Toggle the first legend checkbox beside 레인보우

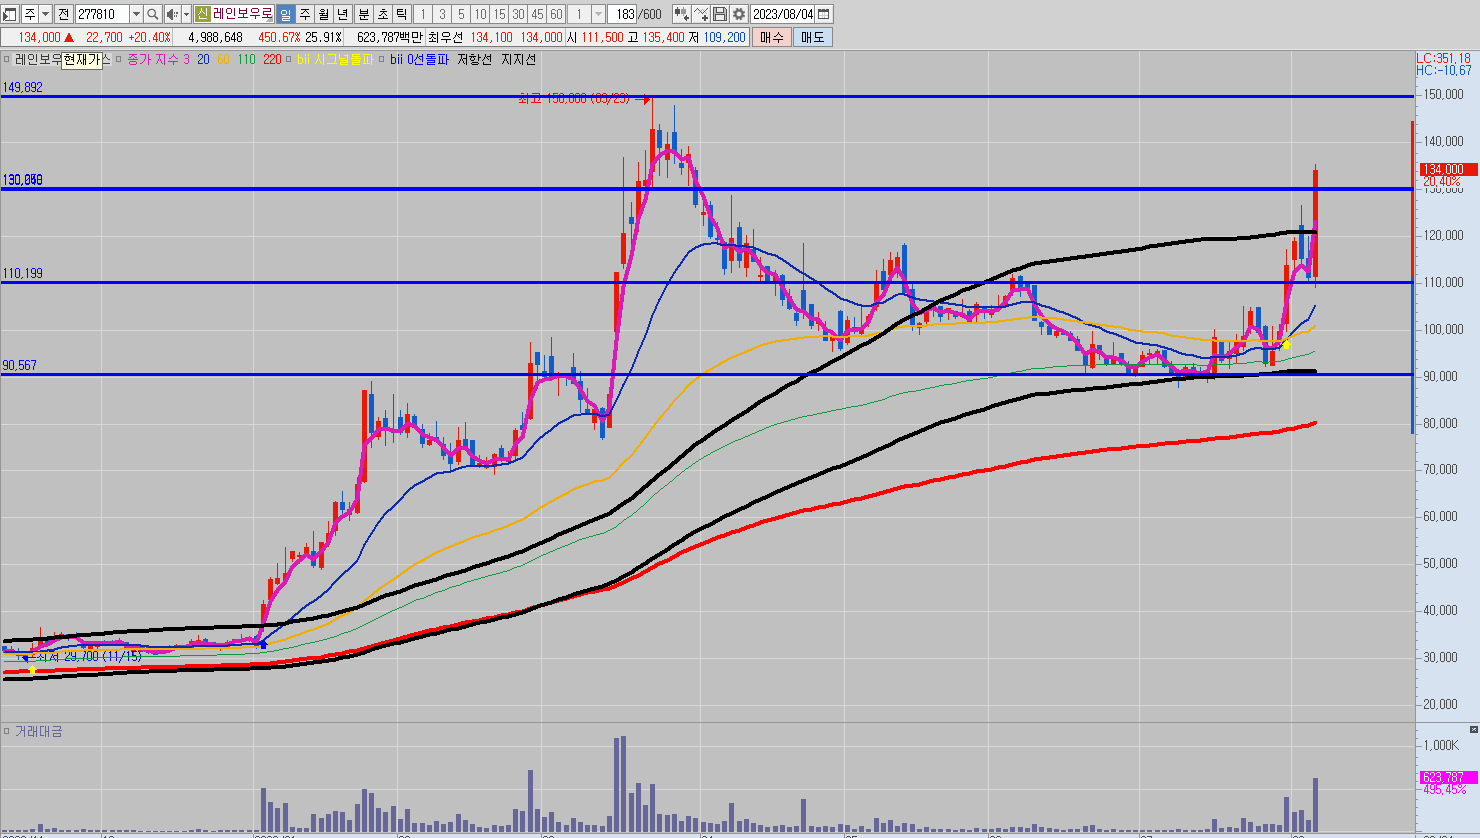(7, 59)
